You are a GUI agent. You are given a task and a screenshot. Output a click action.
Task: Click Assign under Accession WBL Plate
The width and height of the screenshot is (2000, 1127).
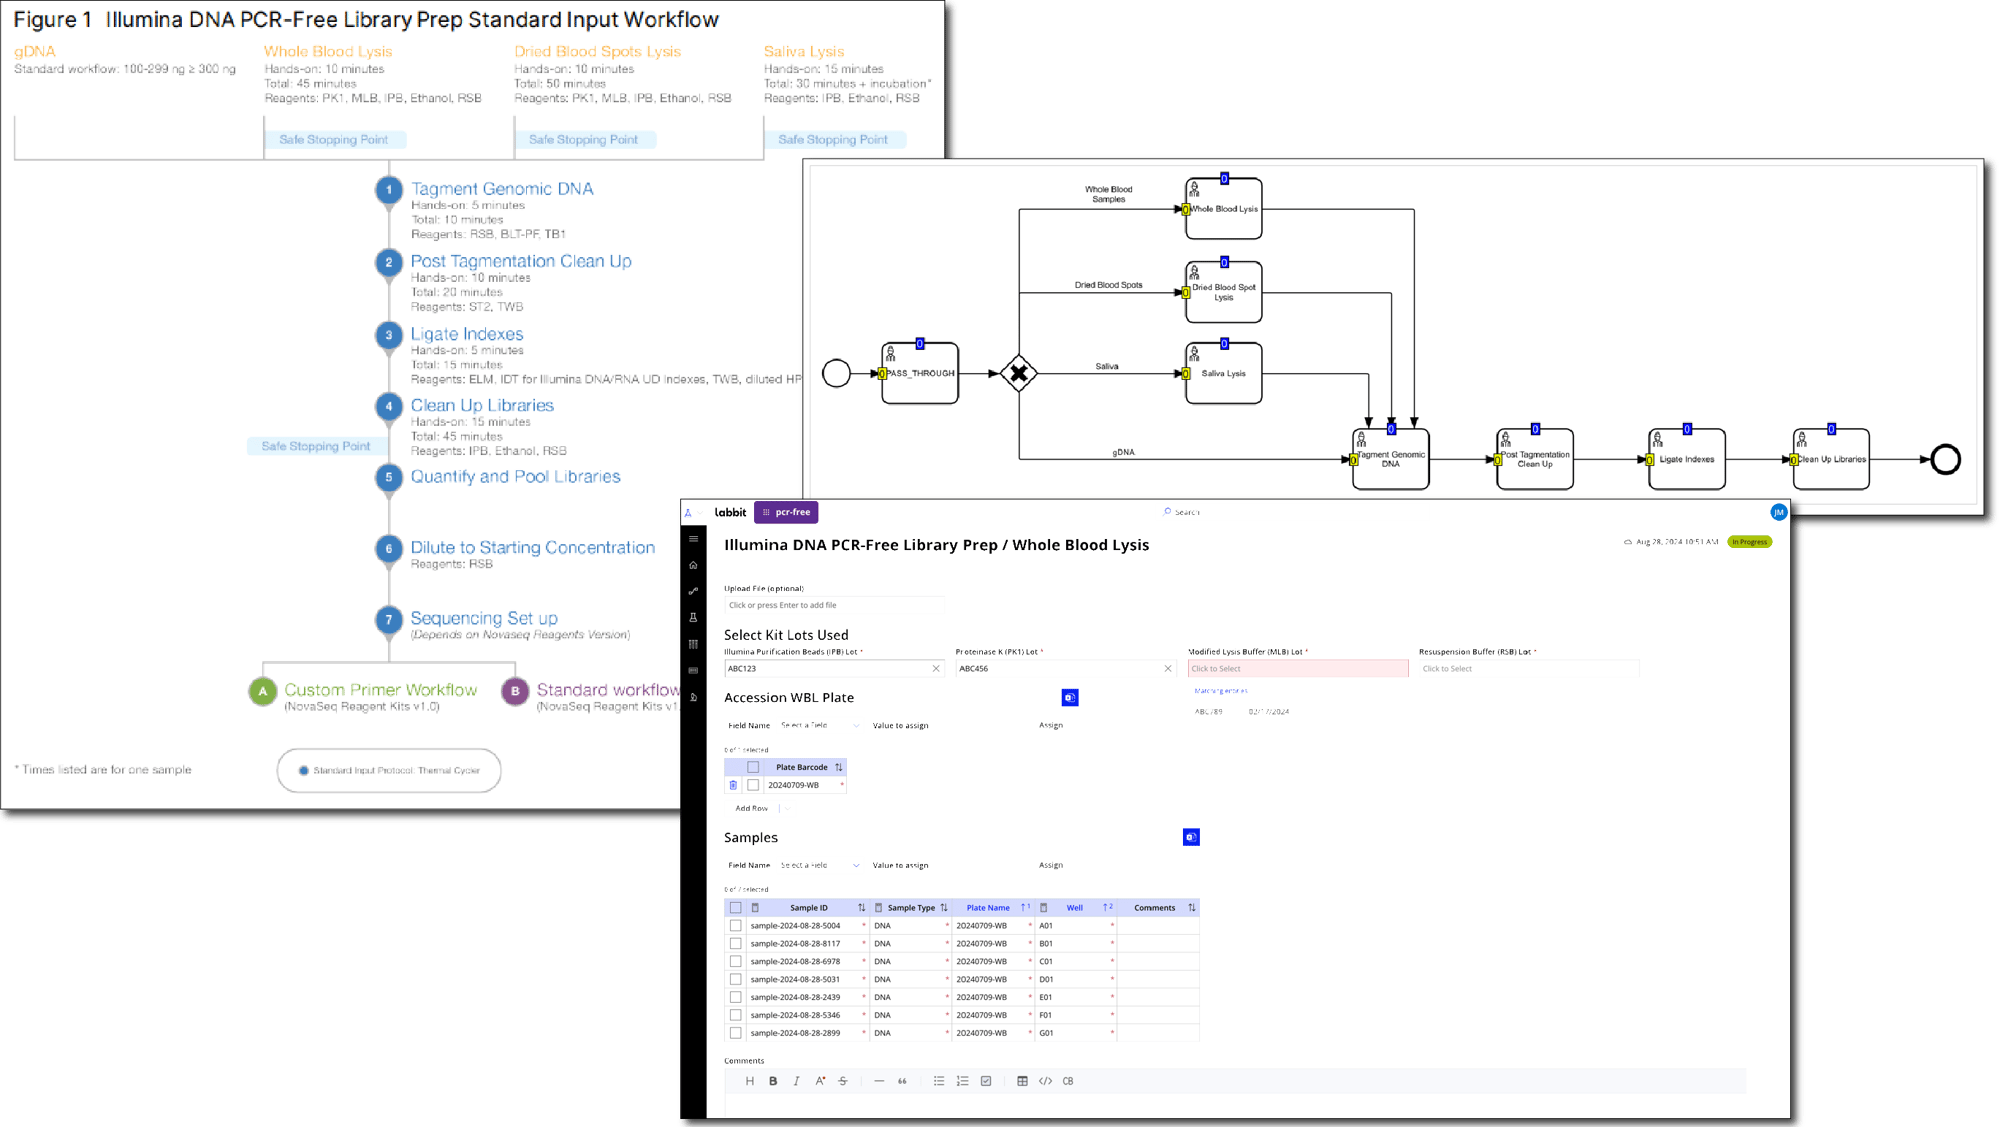click(1050, 725)
